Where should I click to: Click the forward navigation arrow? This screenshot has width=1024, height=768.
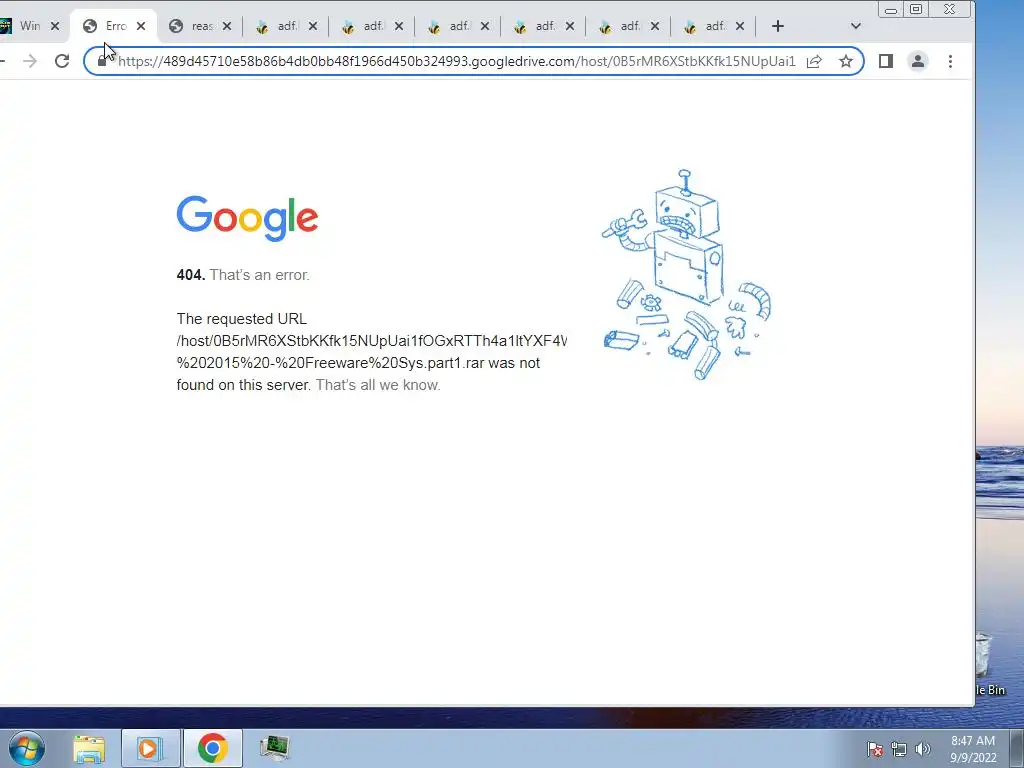click(30, 61)
